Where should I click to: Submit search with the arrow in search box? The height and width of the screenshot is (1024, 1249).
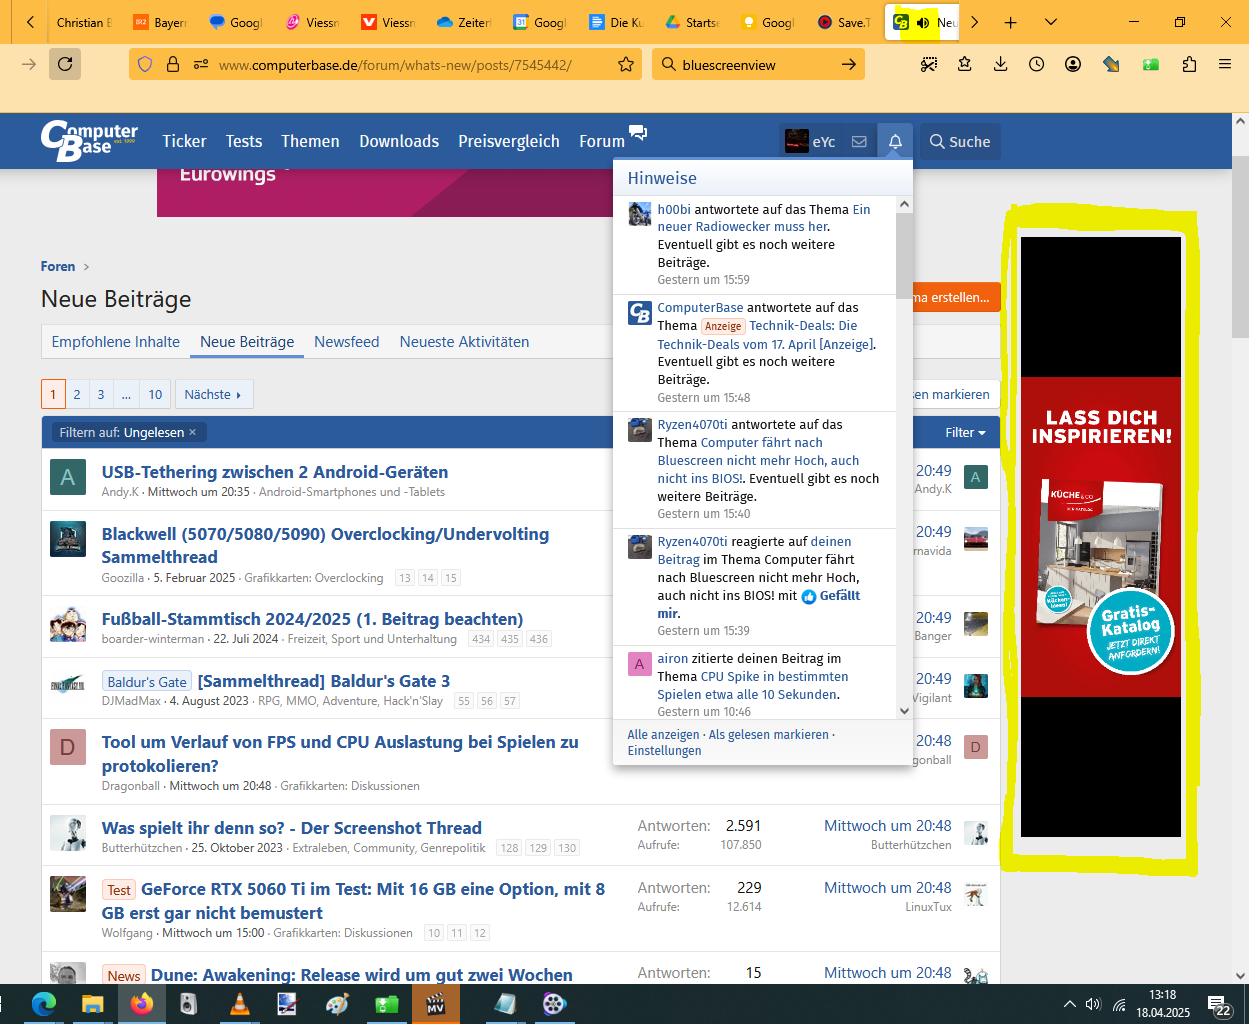pos(848,64)
